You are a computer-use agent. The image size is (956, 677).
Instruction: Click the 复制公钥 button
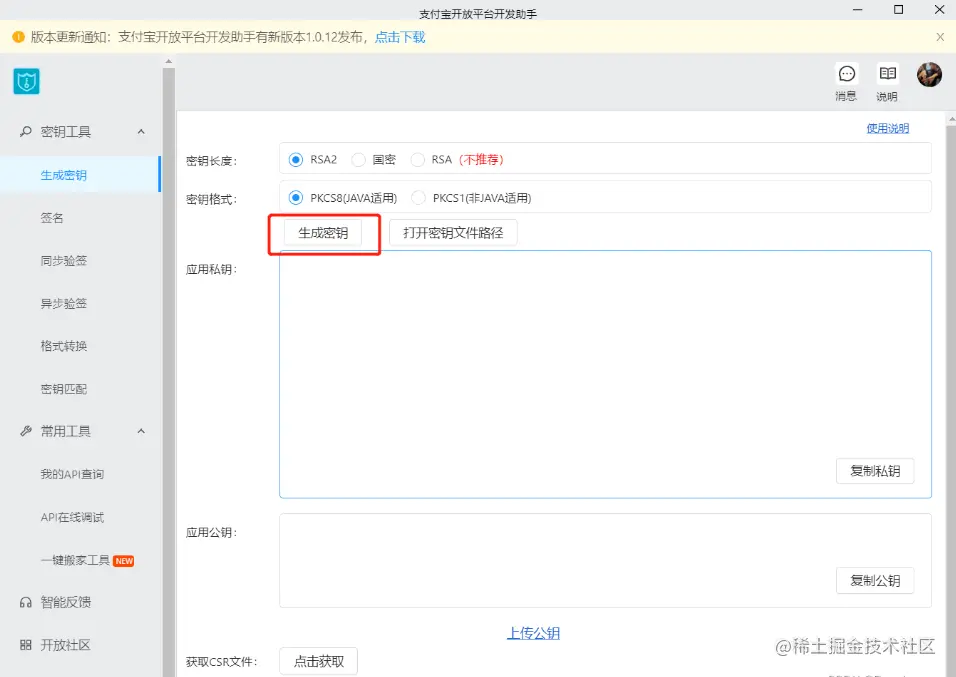[875, 581]
